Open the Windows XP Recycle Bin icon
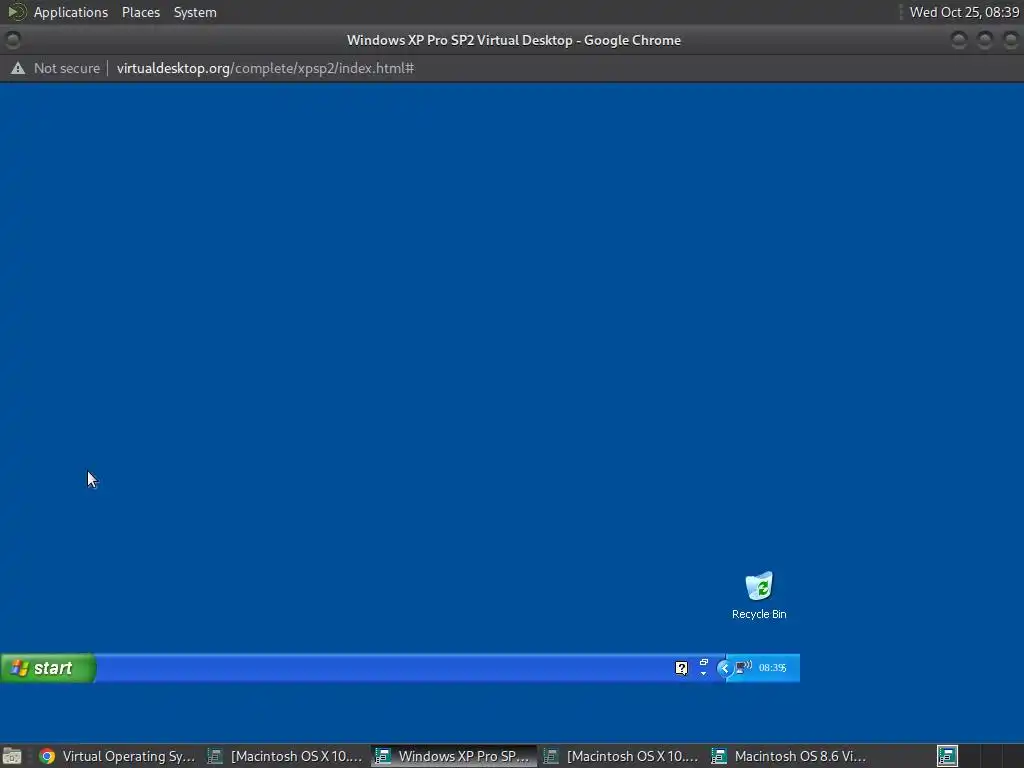Screen dimensions: 1024x768 click(759, 586)
